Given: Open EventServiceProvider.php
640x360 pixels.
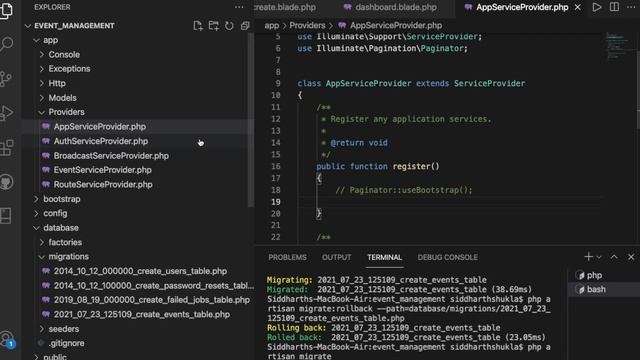Looking at the screenshot, I should click(102, 170).
